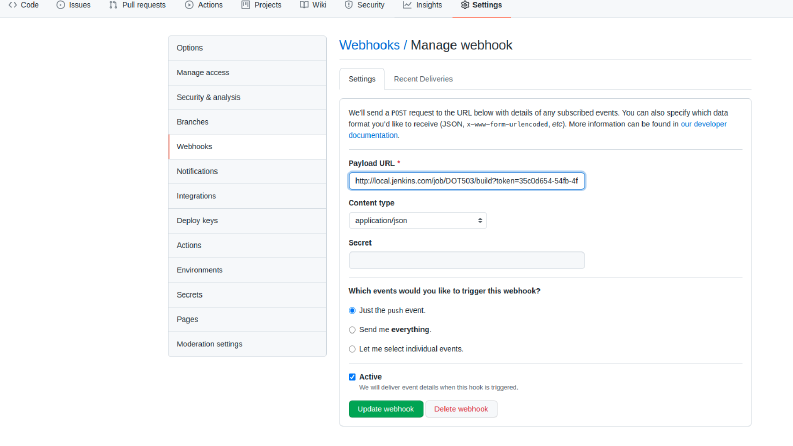
Task: Click the Insights graph icon
Action: tap(407, 5)
